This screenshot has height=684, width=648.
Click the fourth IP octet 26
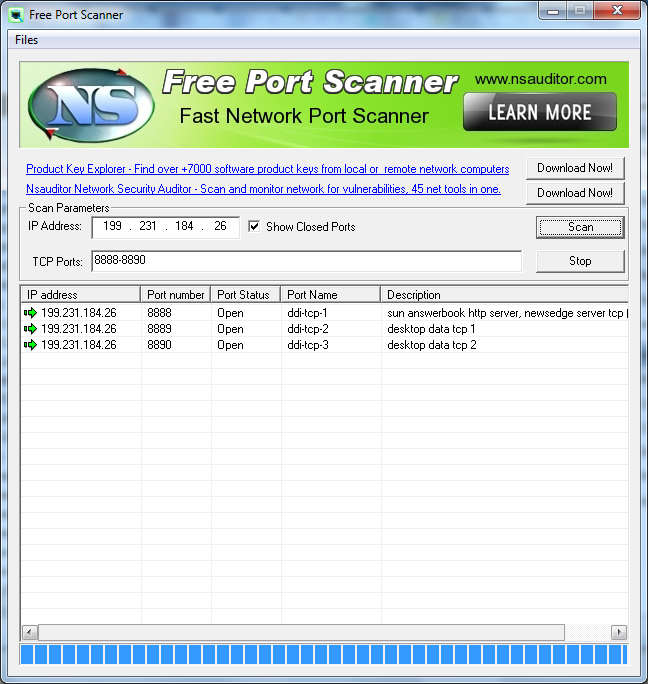220,226
